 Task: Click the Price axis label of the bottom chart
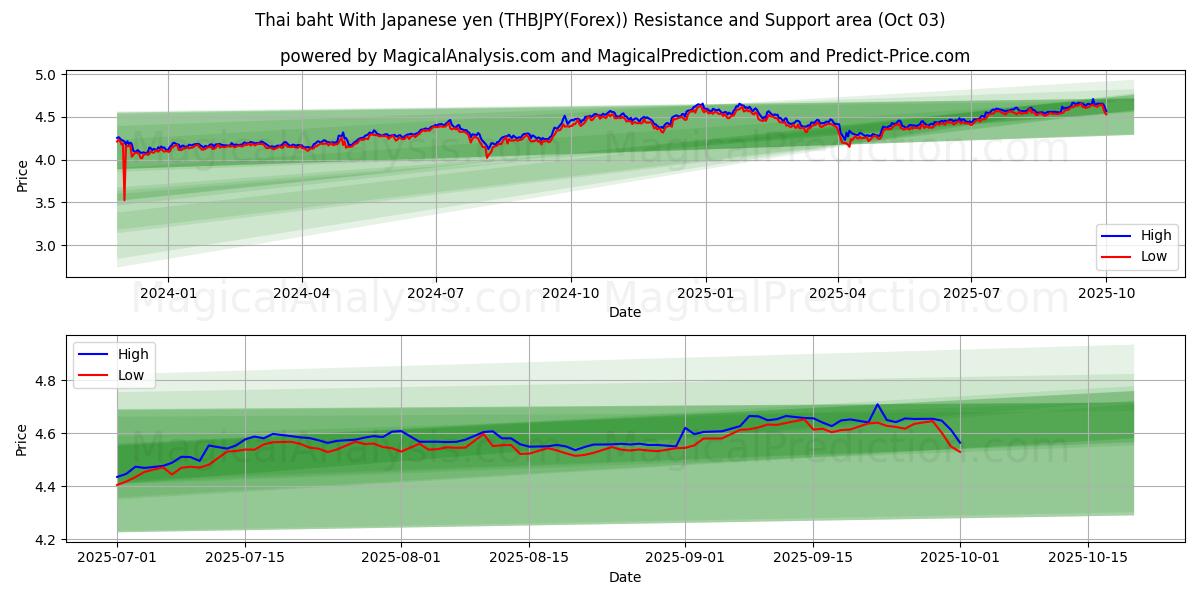coord(22,439)
